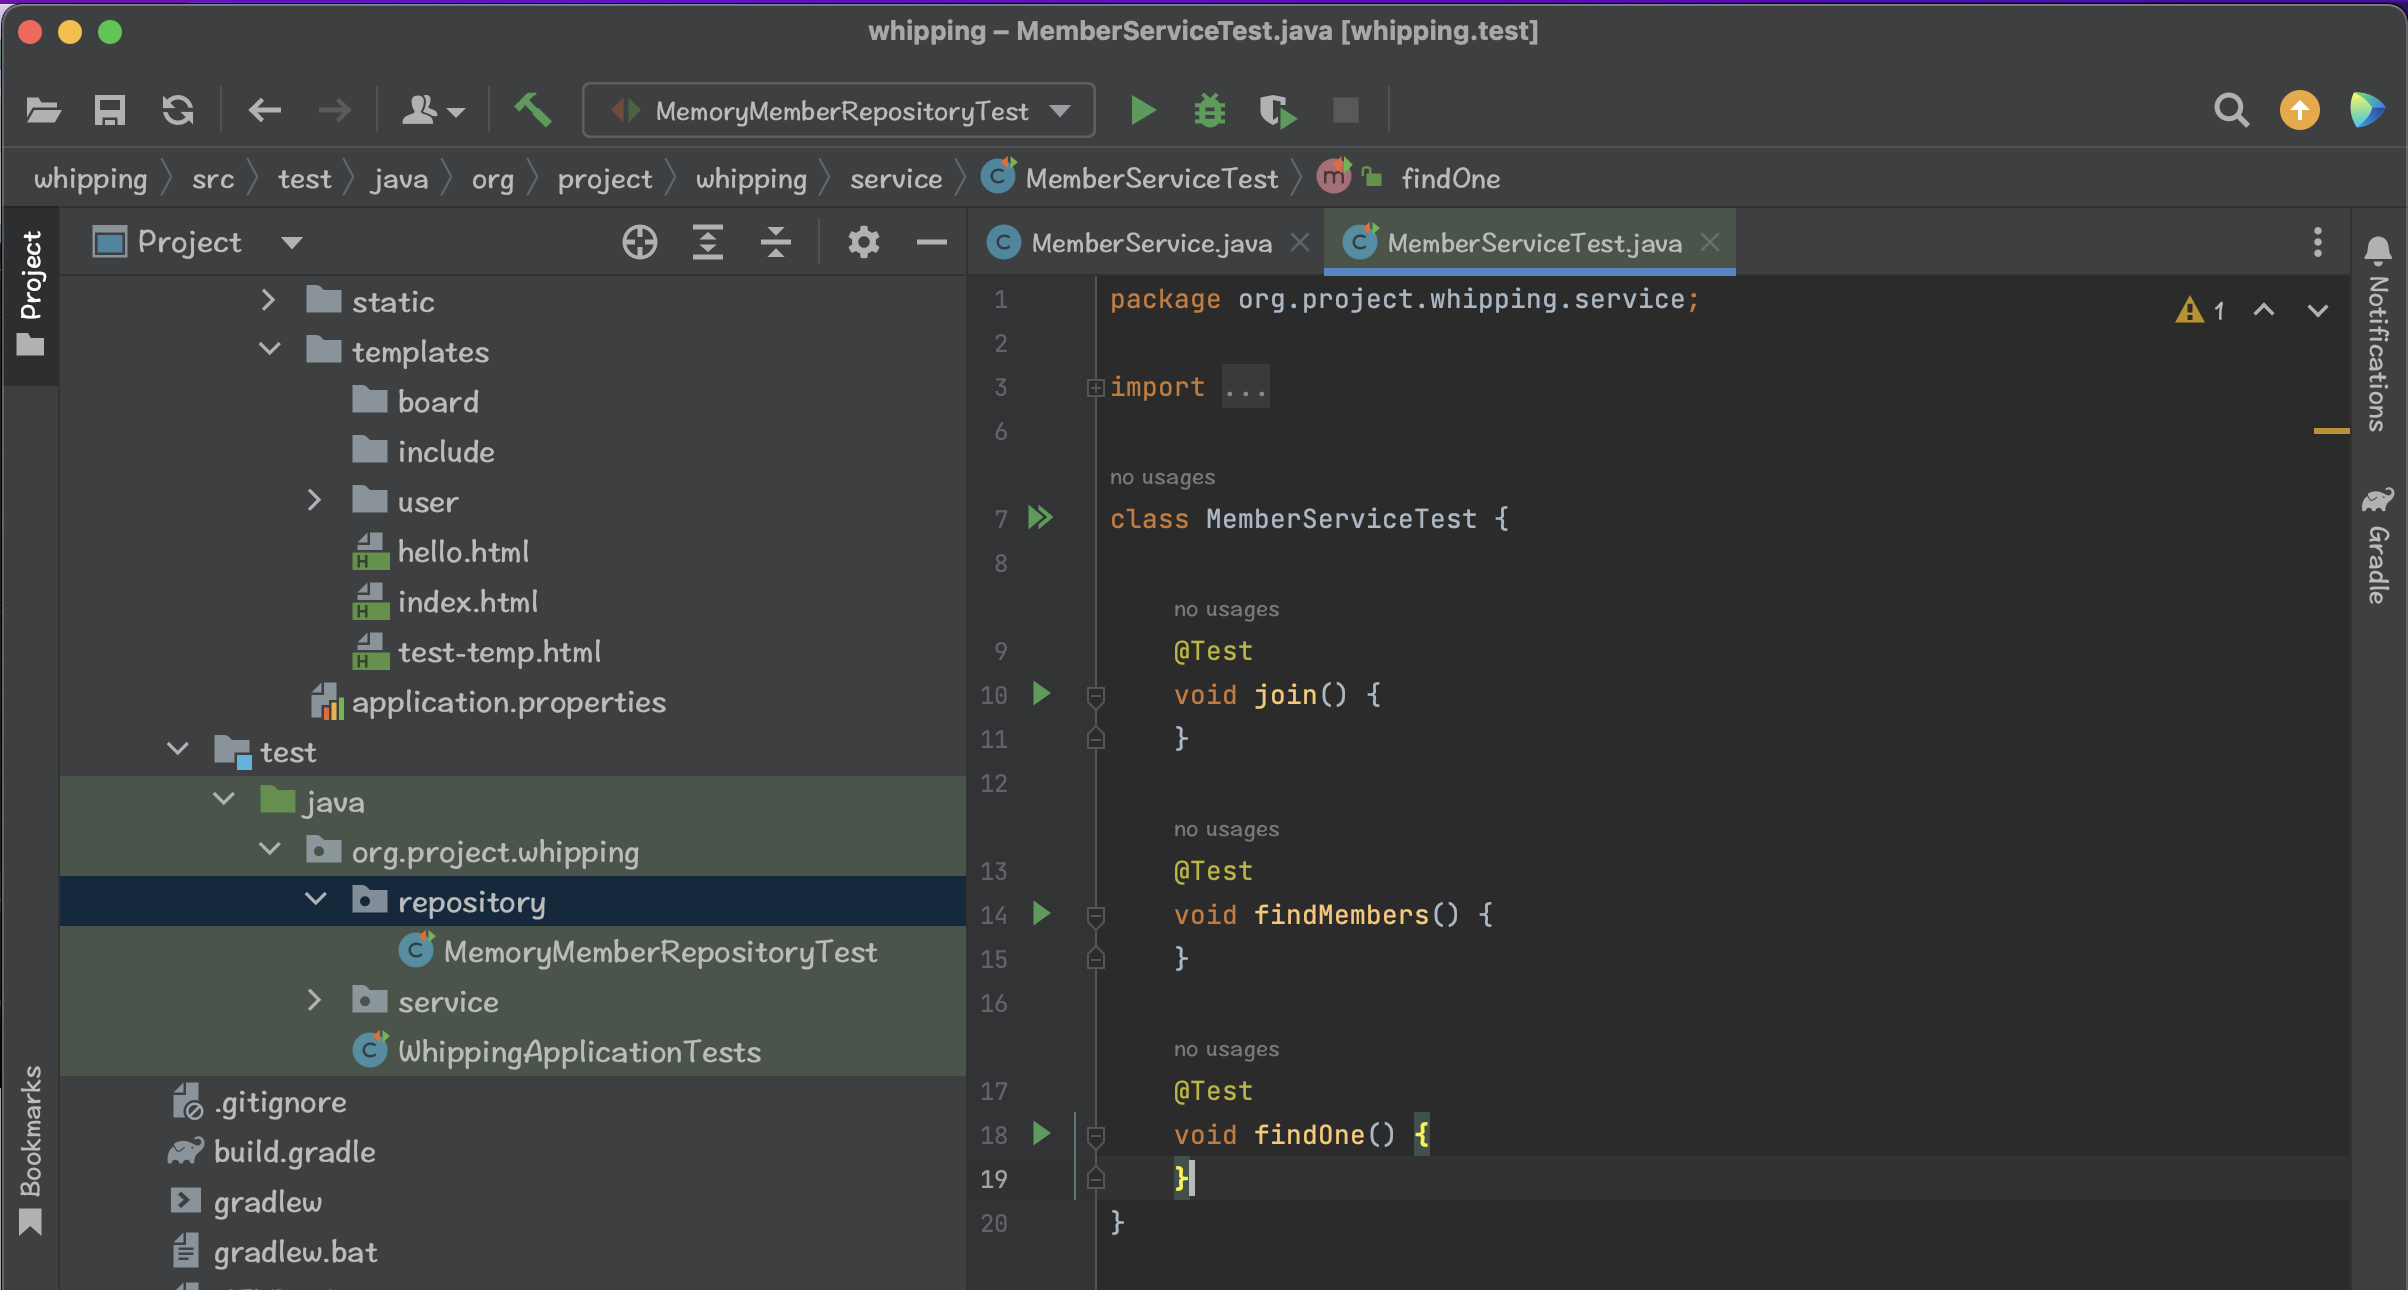Open MemoryMemberRepositoryTest run configuration dropdown
Image resolution: width=2408 pixels, height=1290 pixels.
(x=839, y=110)
